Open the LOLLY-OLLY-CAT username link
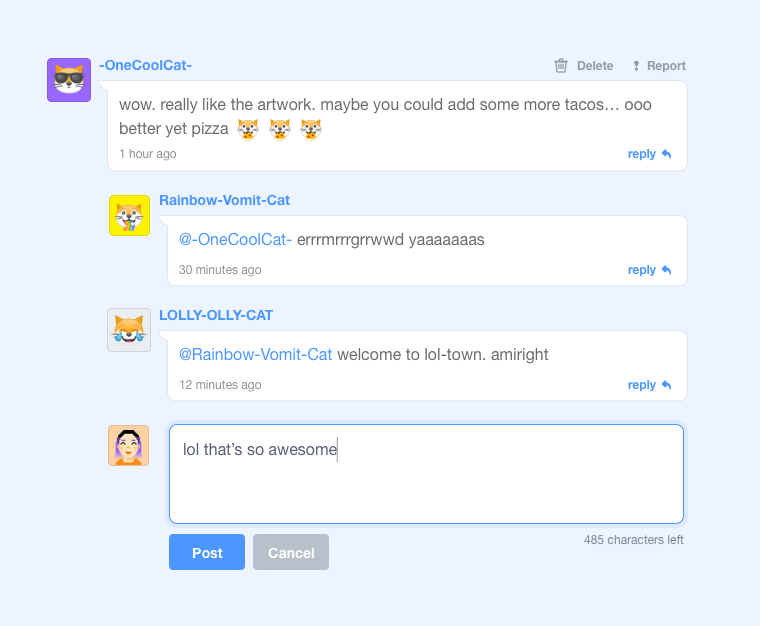The height and width of the screenshot is (626, 760). click(216, 315)
